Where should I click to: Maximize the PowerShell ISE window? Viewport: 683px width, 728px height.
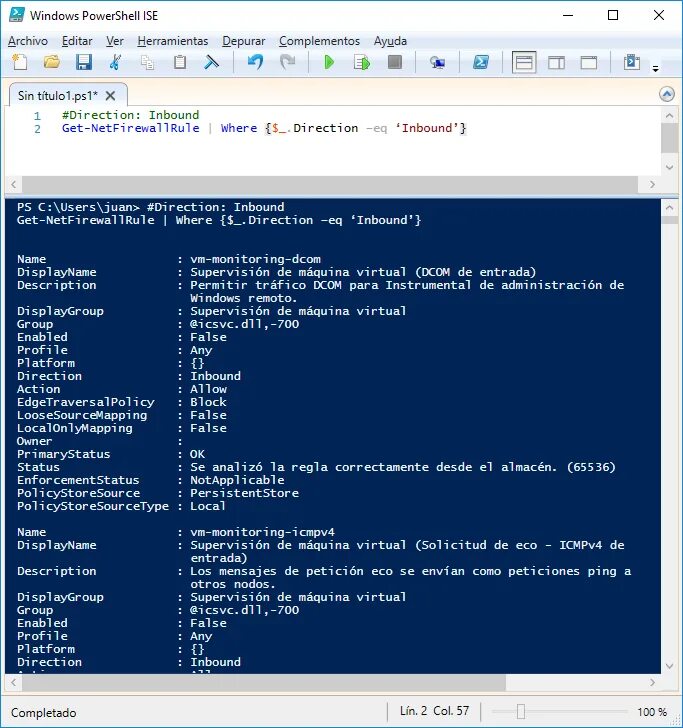[613, 15]
